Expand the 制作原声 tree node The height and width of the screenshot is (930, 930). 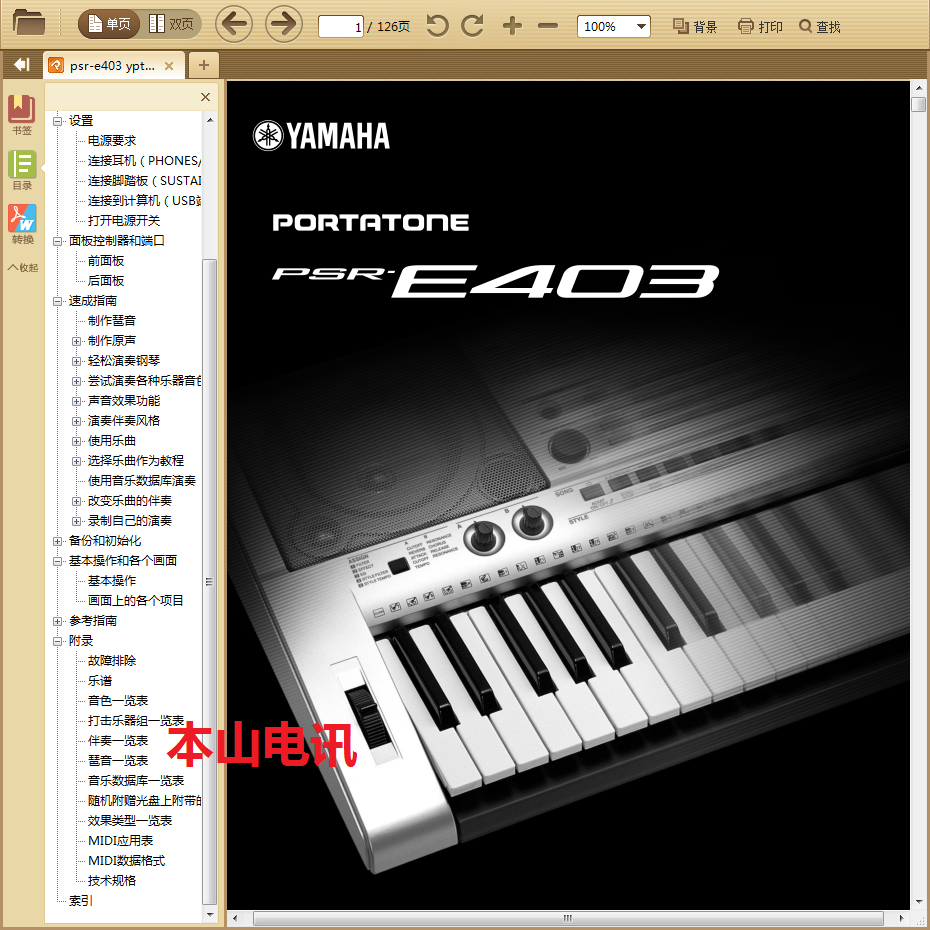point(77,342)
